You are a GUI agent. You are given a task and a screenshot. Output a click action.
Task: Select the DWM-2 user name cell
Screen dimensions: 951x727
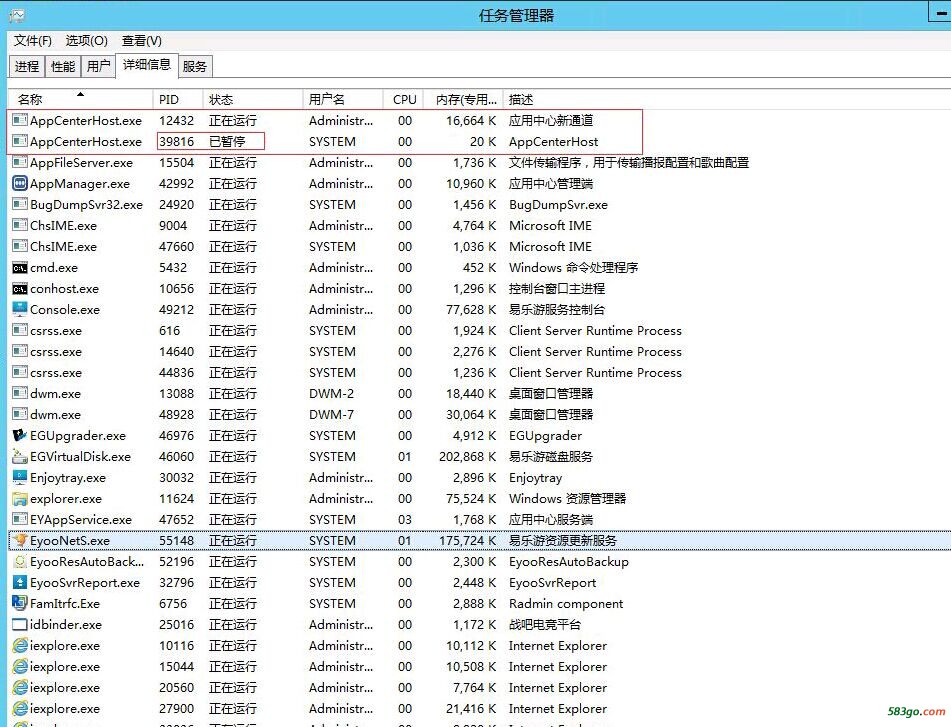click(x=331, y=394)
